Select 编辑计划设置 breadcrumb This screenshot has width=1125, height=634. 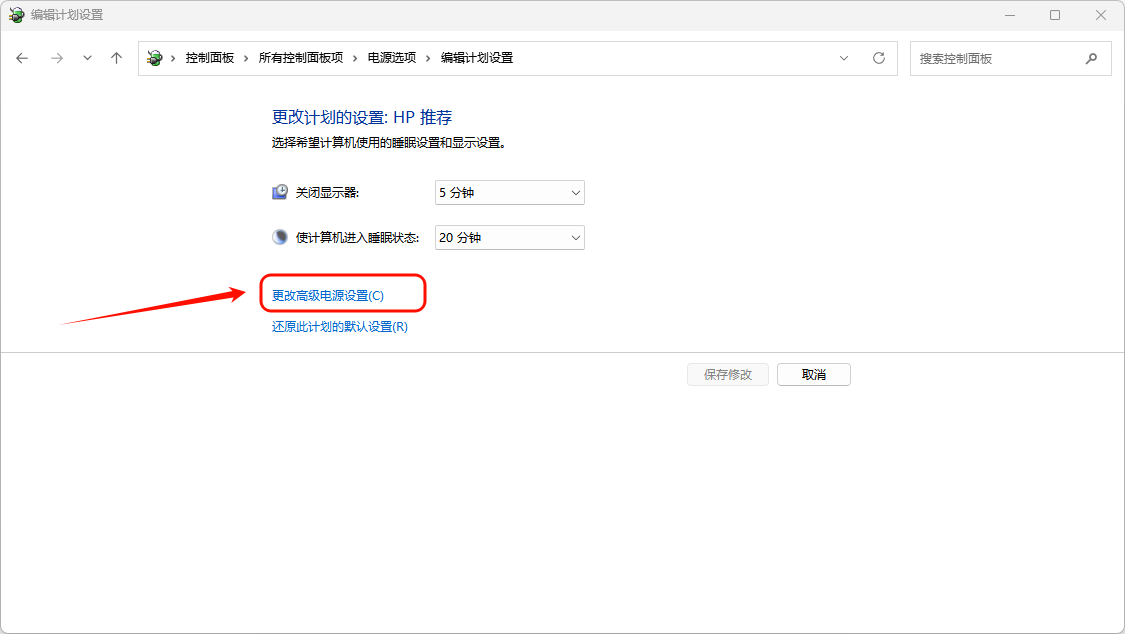pos(476,58)
